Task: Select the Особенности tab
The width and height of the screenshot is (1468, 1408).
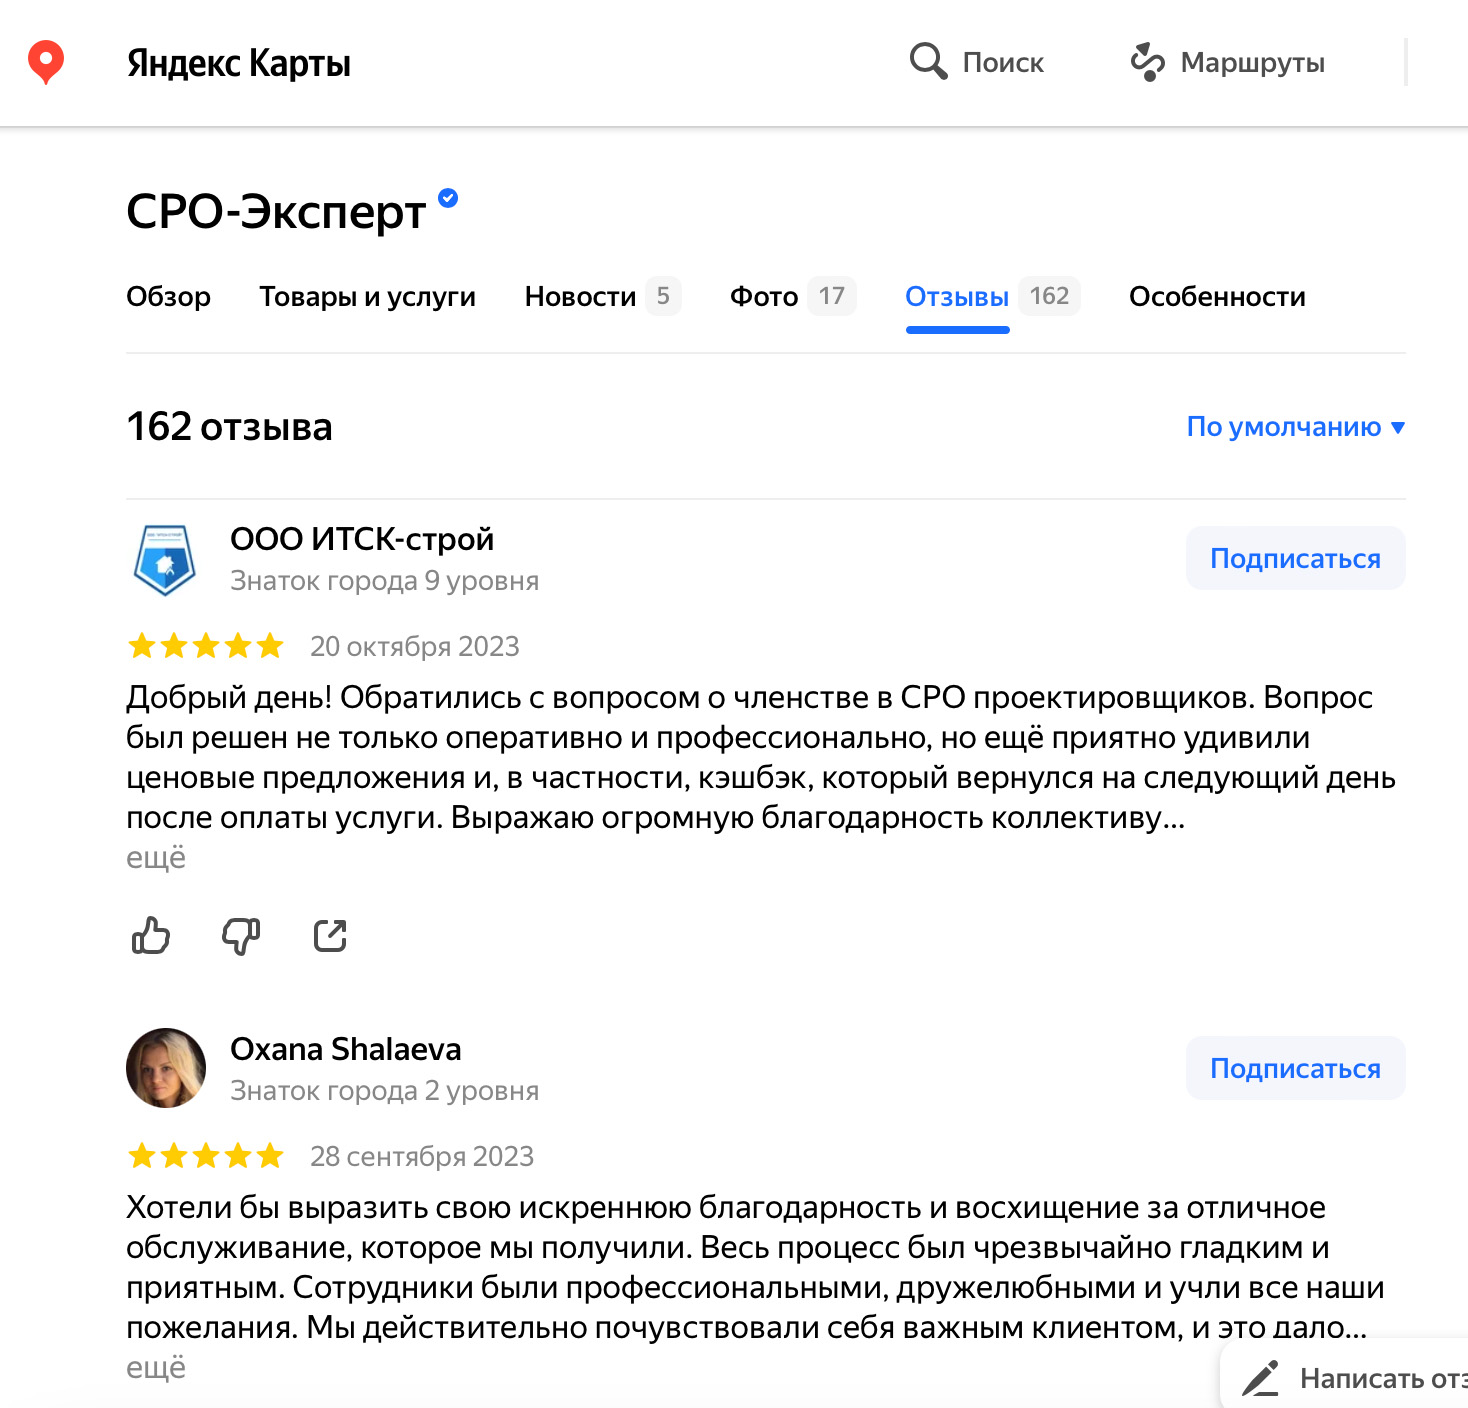Action: pos(1217,296)
